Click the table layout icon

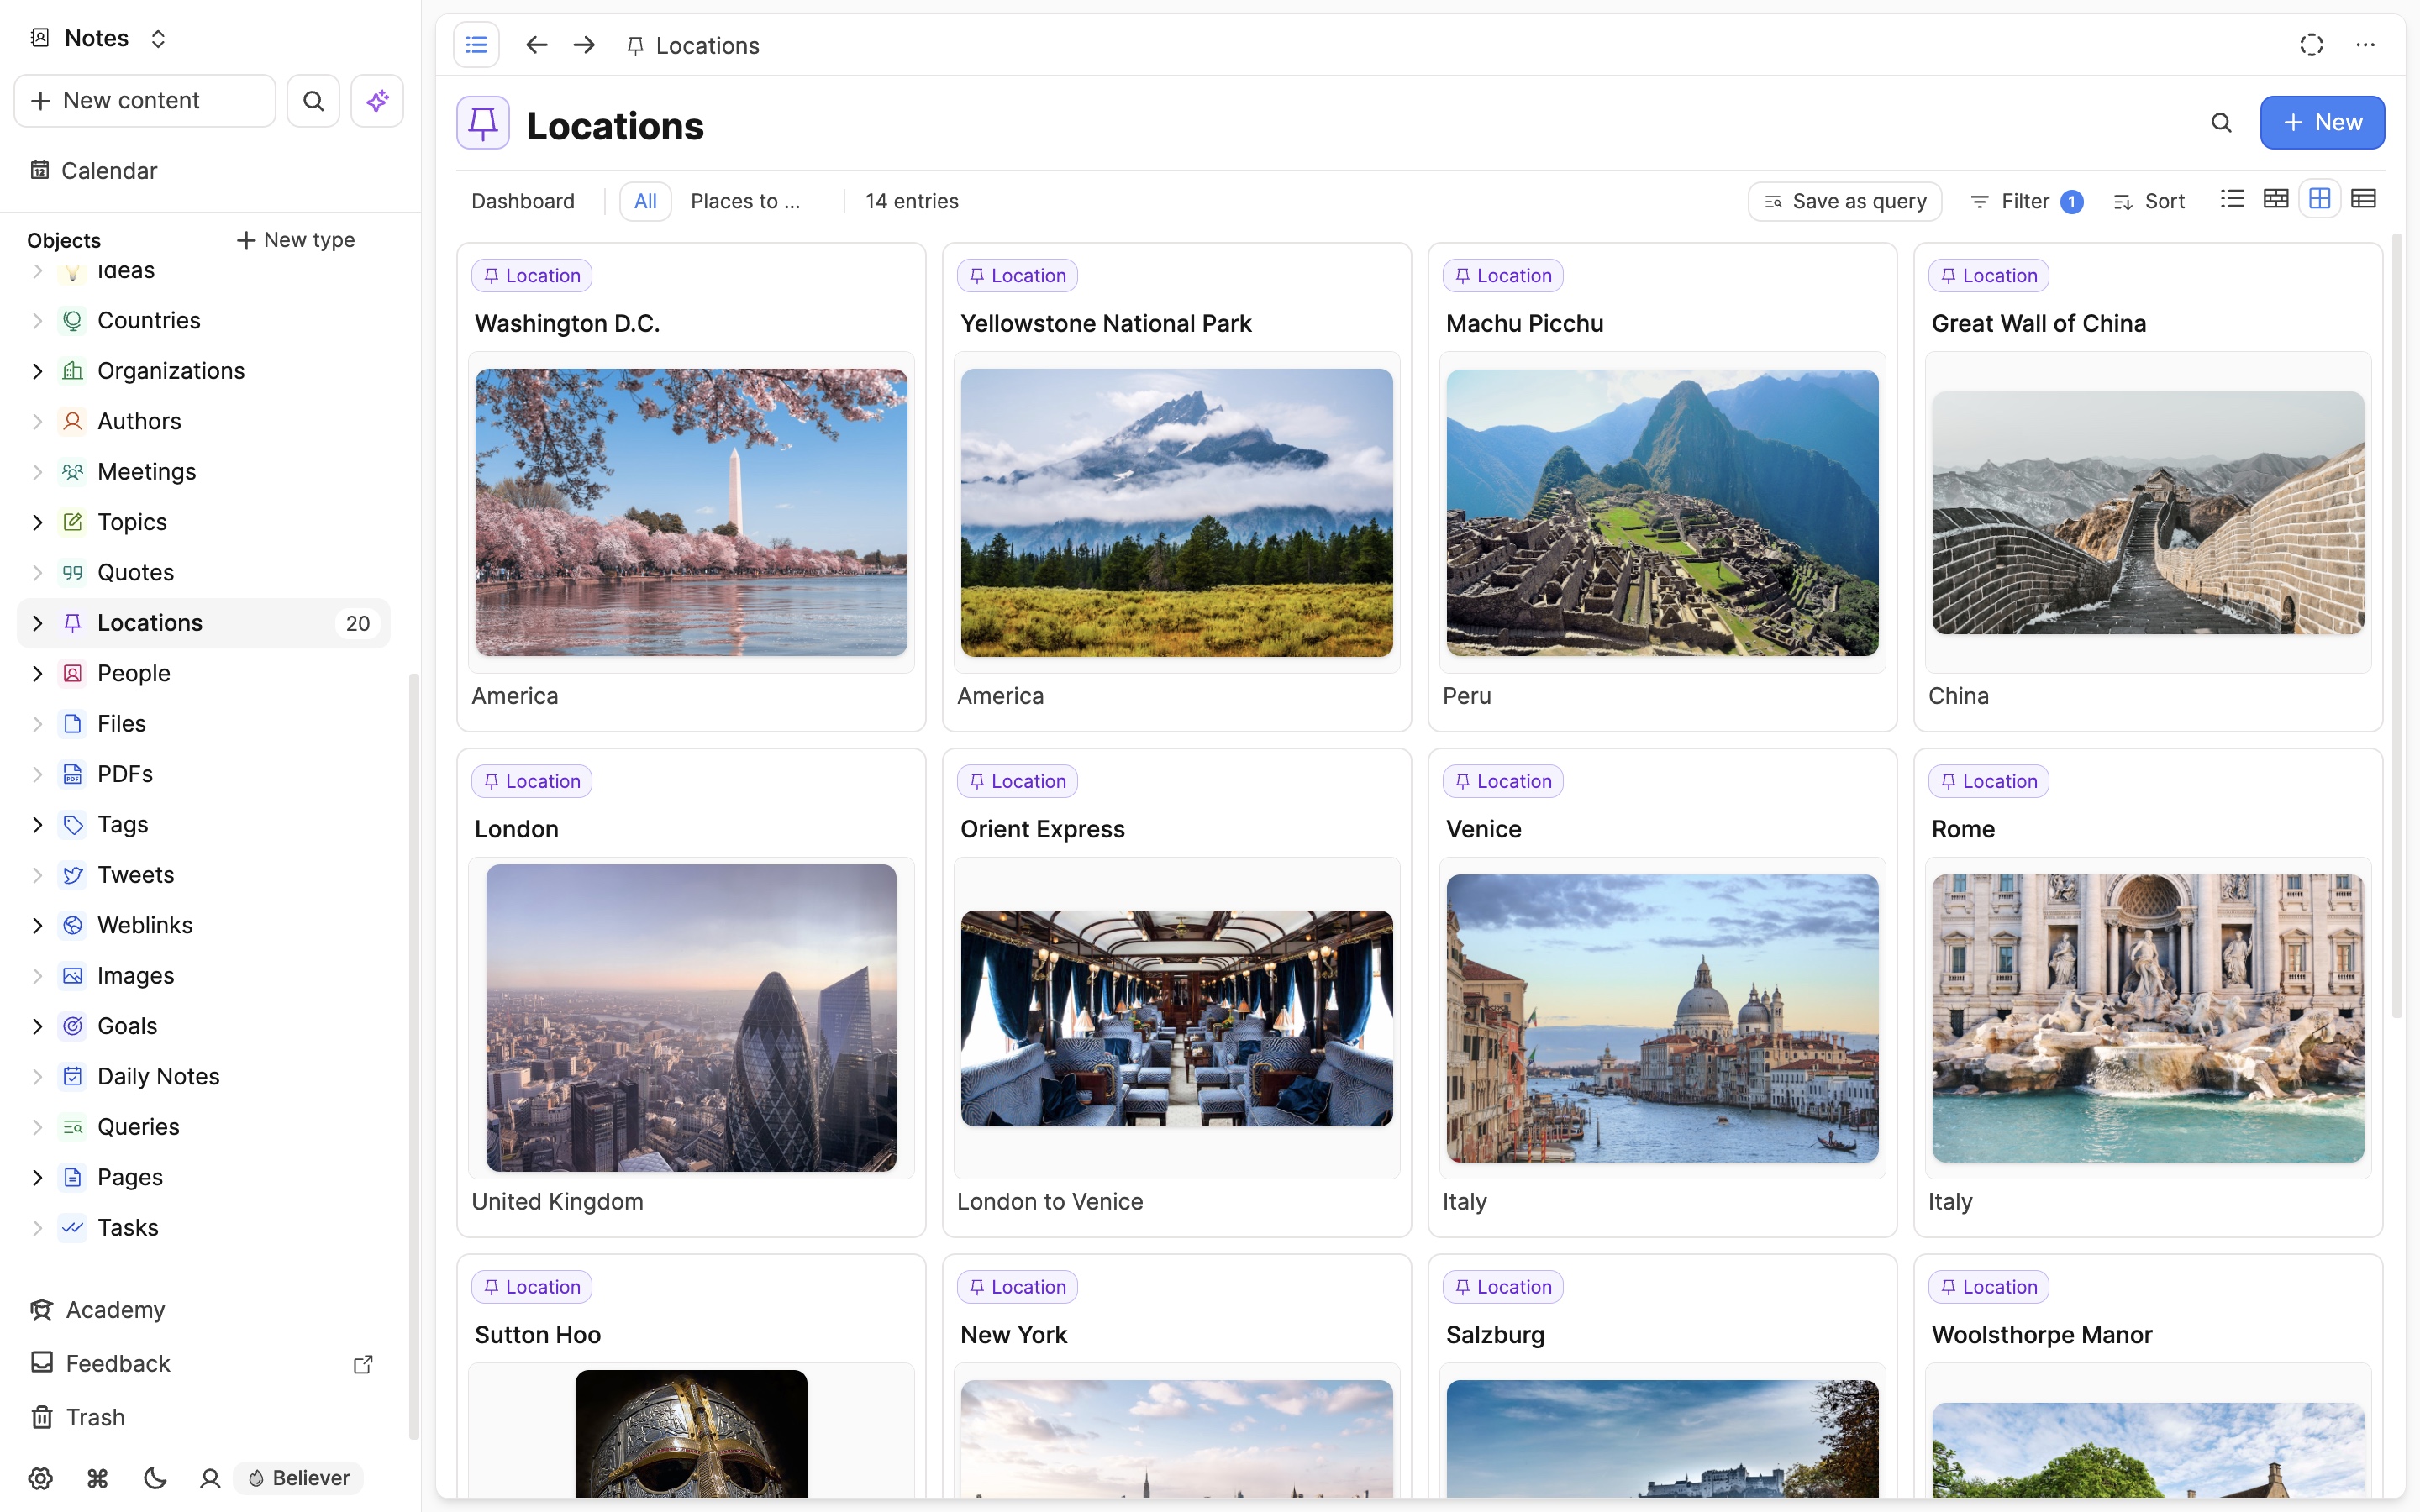point(2363,200)
